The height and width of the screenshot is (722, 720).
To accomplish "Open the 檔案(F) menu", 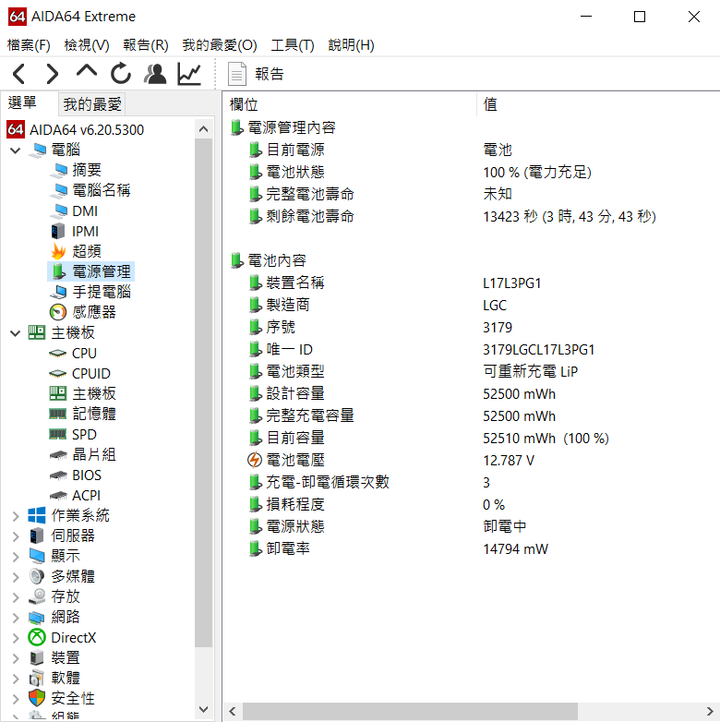I will 29,45.
